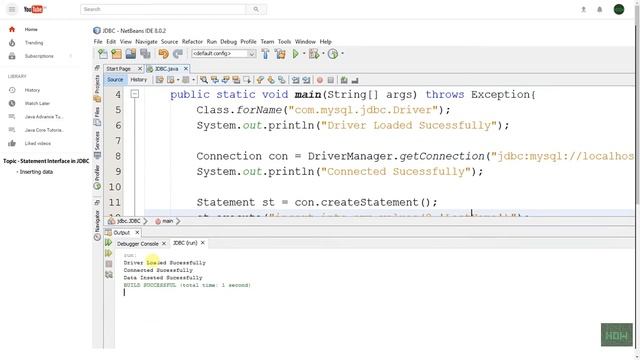Open the Debug menu
The height and width of the screenshot is (360, 640).
point(229,42)
